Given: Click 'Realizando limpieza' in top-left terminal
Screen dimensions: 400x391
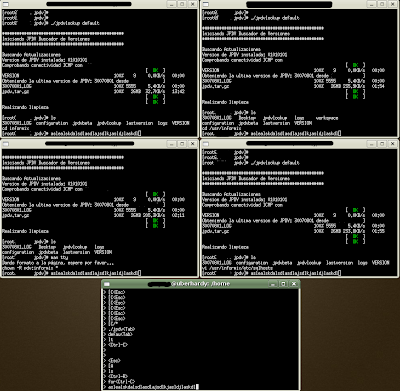Looking at the screenshot, I should pyautogui.click(x=25, y=107).
